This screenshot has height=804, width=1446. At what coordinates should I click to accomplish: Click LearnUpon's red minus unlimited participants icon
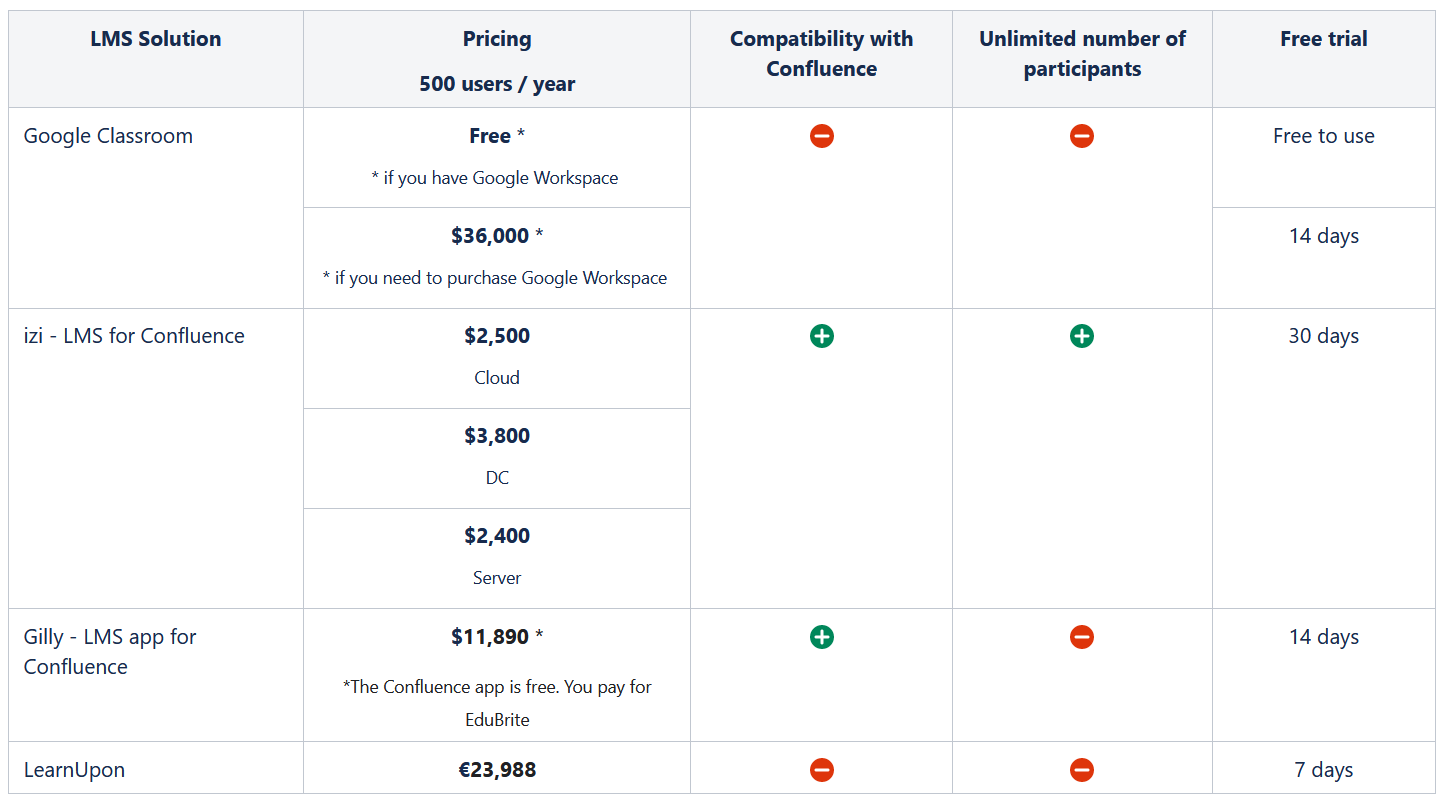(1081, 770)
